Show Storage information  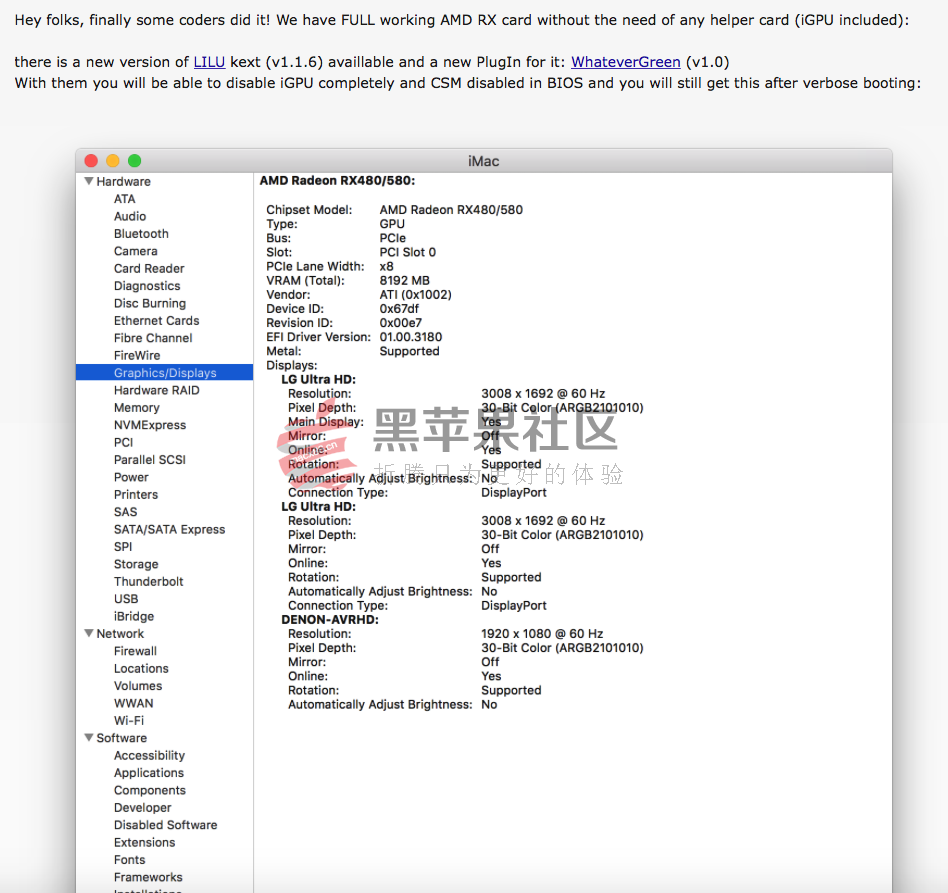[x=136, y=564]
